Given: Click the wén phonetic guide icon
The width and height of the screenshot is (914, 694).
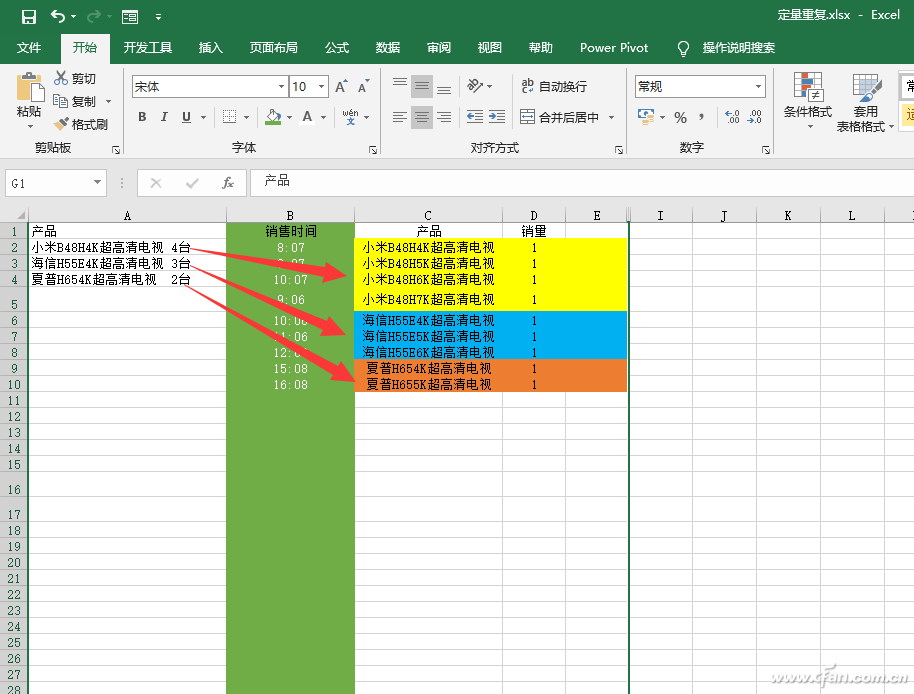Looking at the screenshot, I should point(350,117).
